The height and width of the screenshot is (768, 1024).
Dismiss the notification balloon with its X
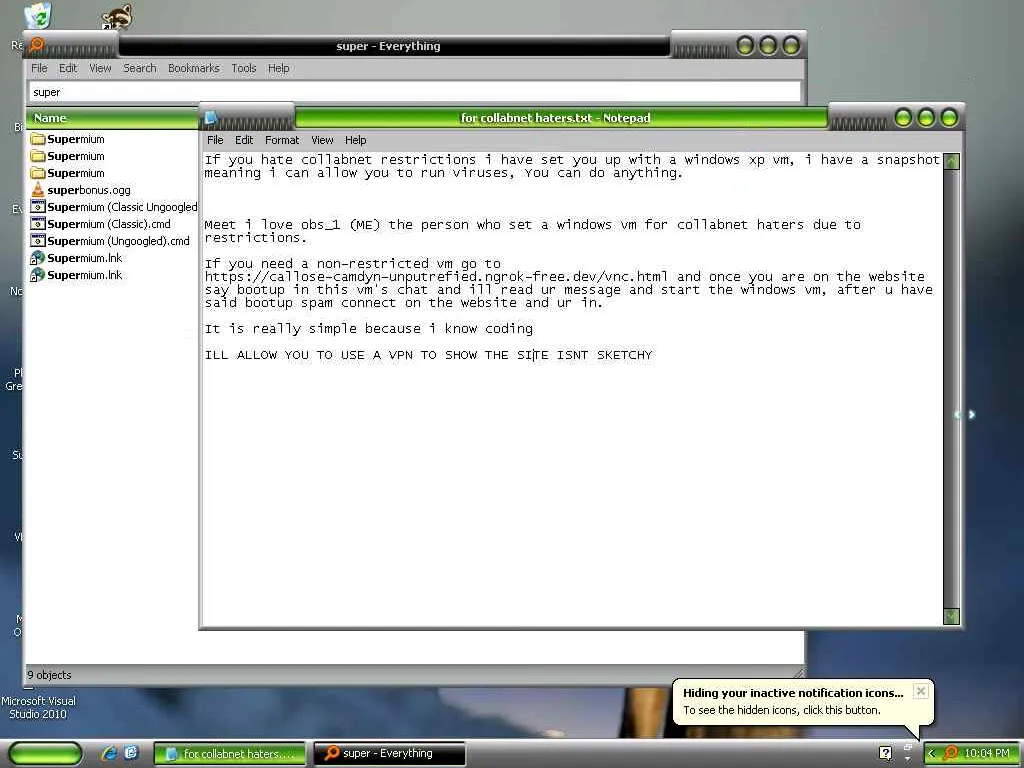[x=920, y=691]
